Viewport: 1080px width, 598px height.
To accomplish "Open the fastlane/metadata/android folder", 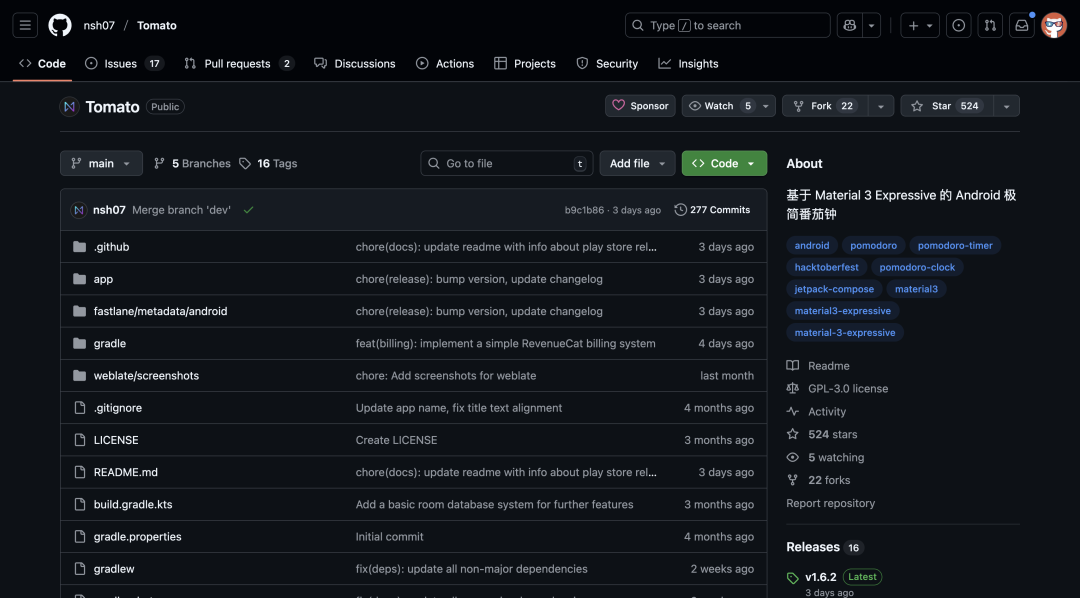I will point(160,311).
